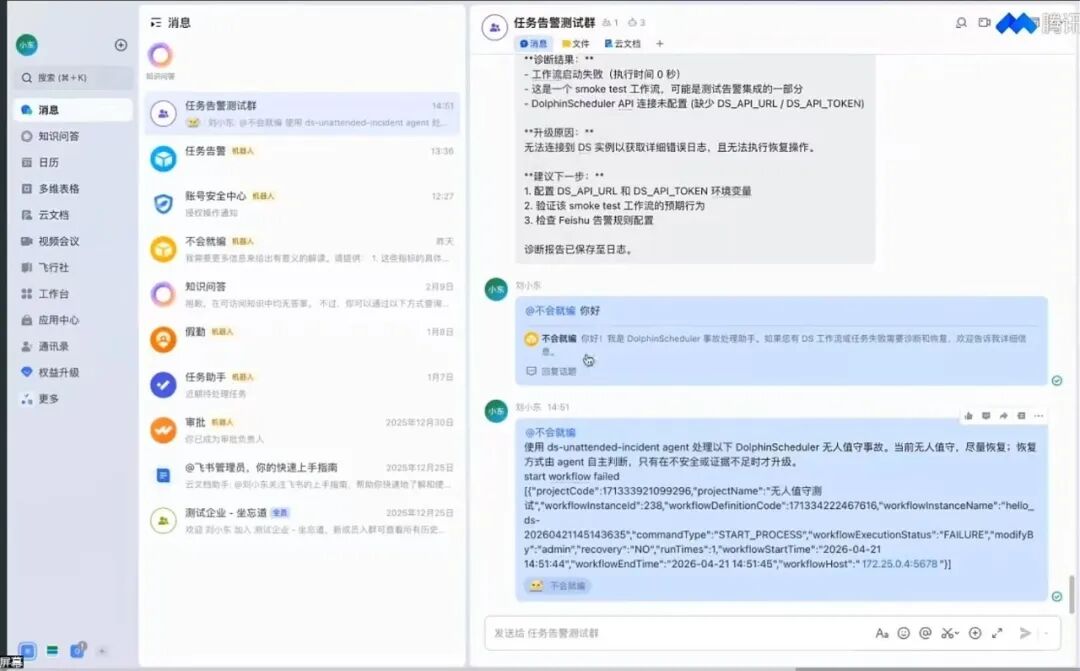The width and height of the screenshot is (1080, 671).
Task: Click the @不会就编 mention in 14:51 message
Action: click(550, 433)
